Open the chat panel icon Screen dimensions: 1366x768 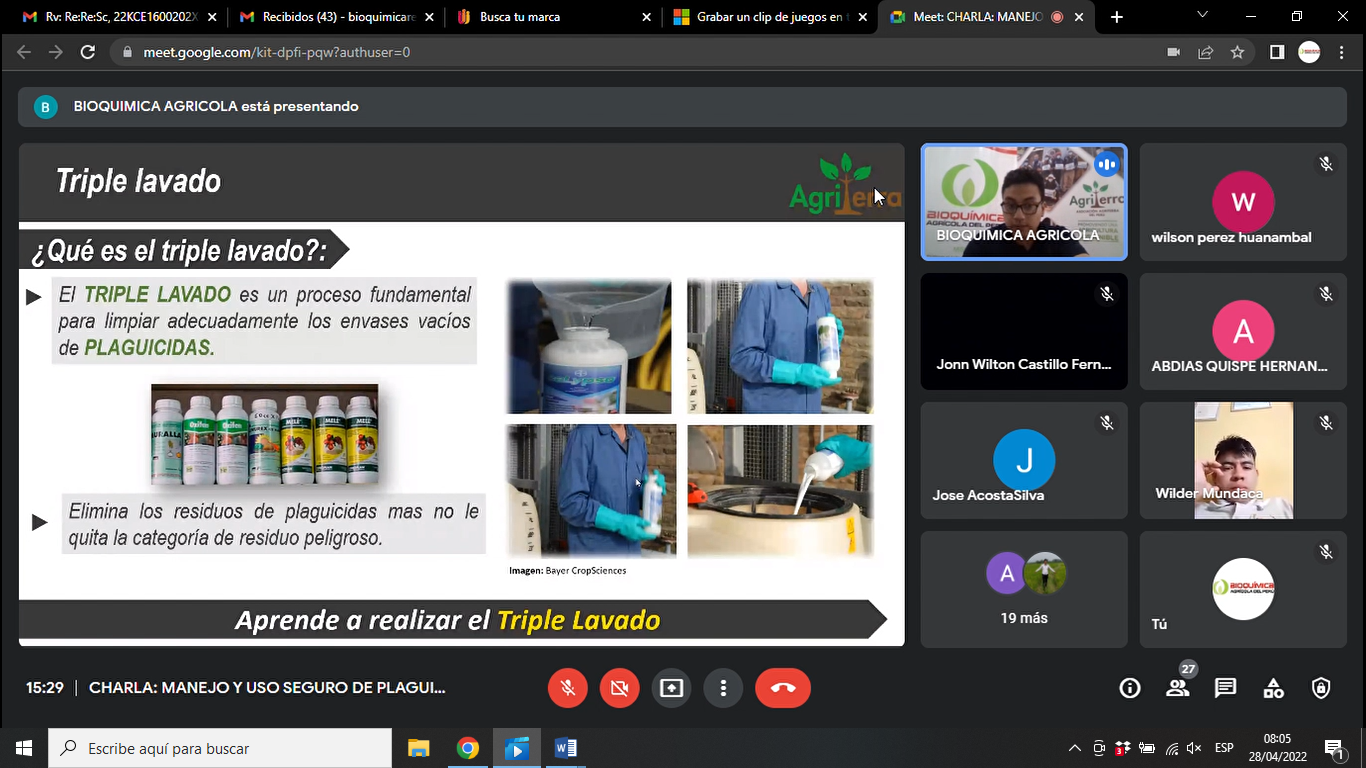(x=1225, y=688)
